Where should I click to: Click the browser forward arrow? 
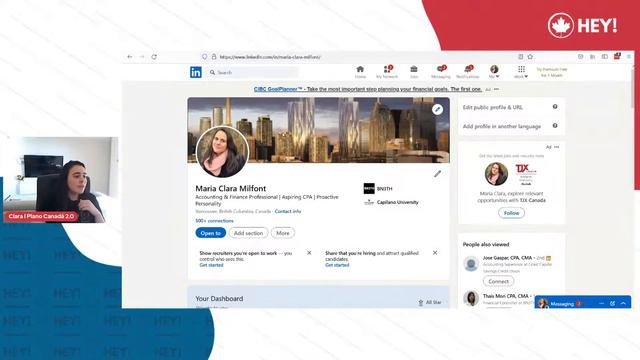tap(142, 57)
